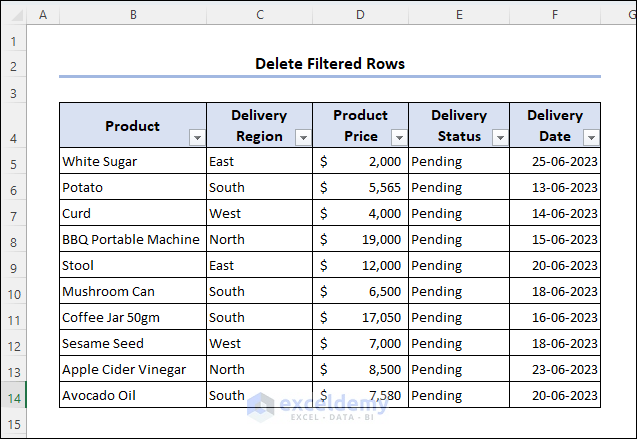The image size is (637, 439).
Task: Click row 9 header number
Action: pyautogui.click(x=13, y=266)
